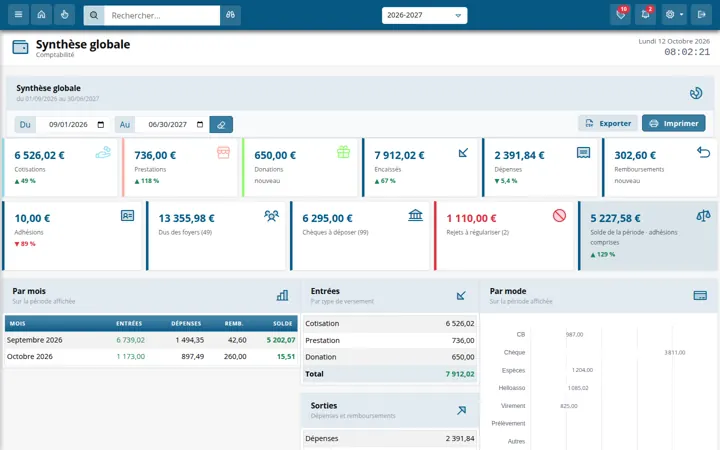Click the Prestation row in Entrées
This screenshot has width=720, height=450.
(x=389, y=341)
